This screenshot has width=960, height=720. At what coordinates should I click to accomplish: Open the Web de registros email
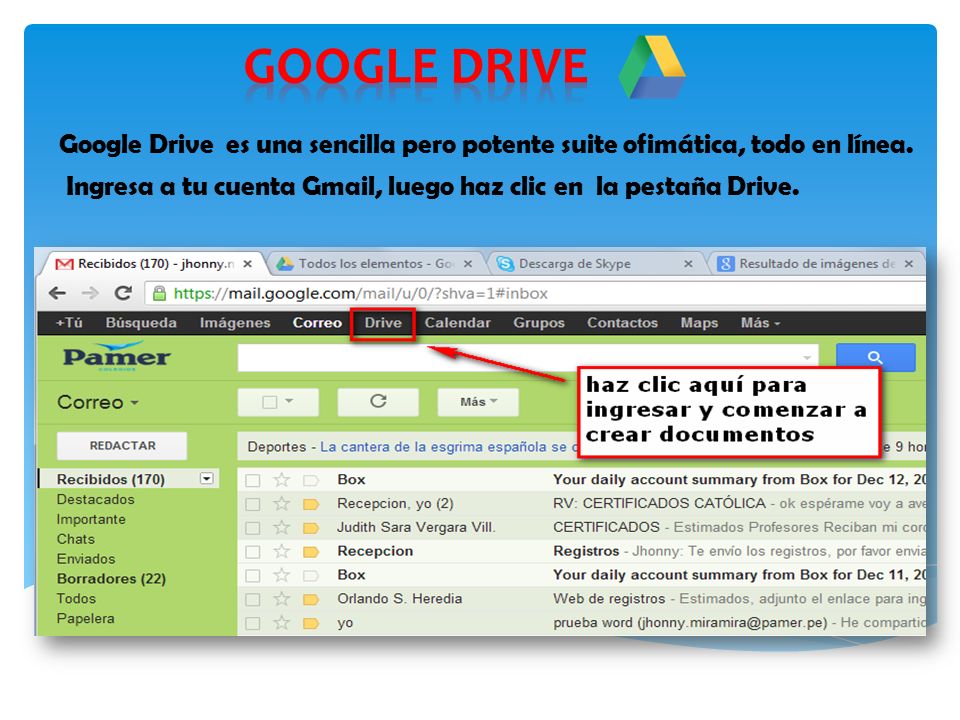609,598
